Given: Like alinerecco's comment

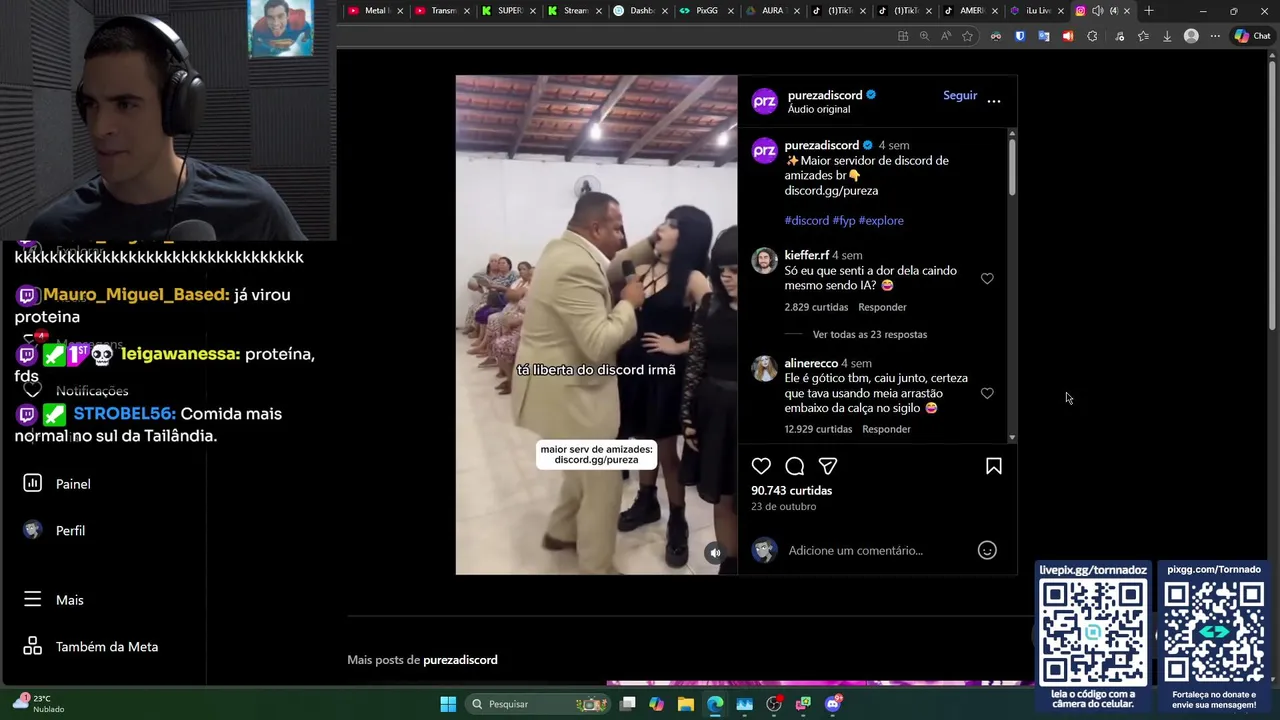Looking at the screenshot, I should 987,394.
